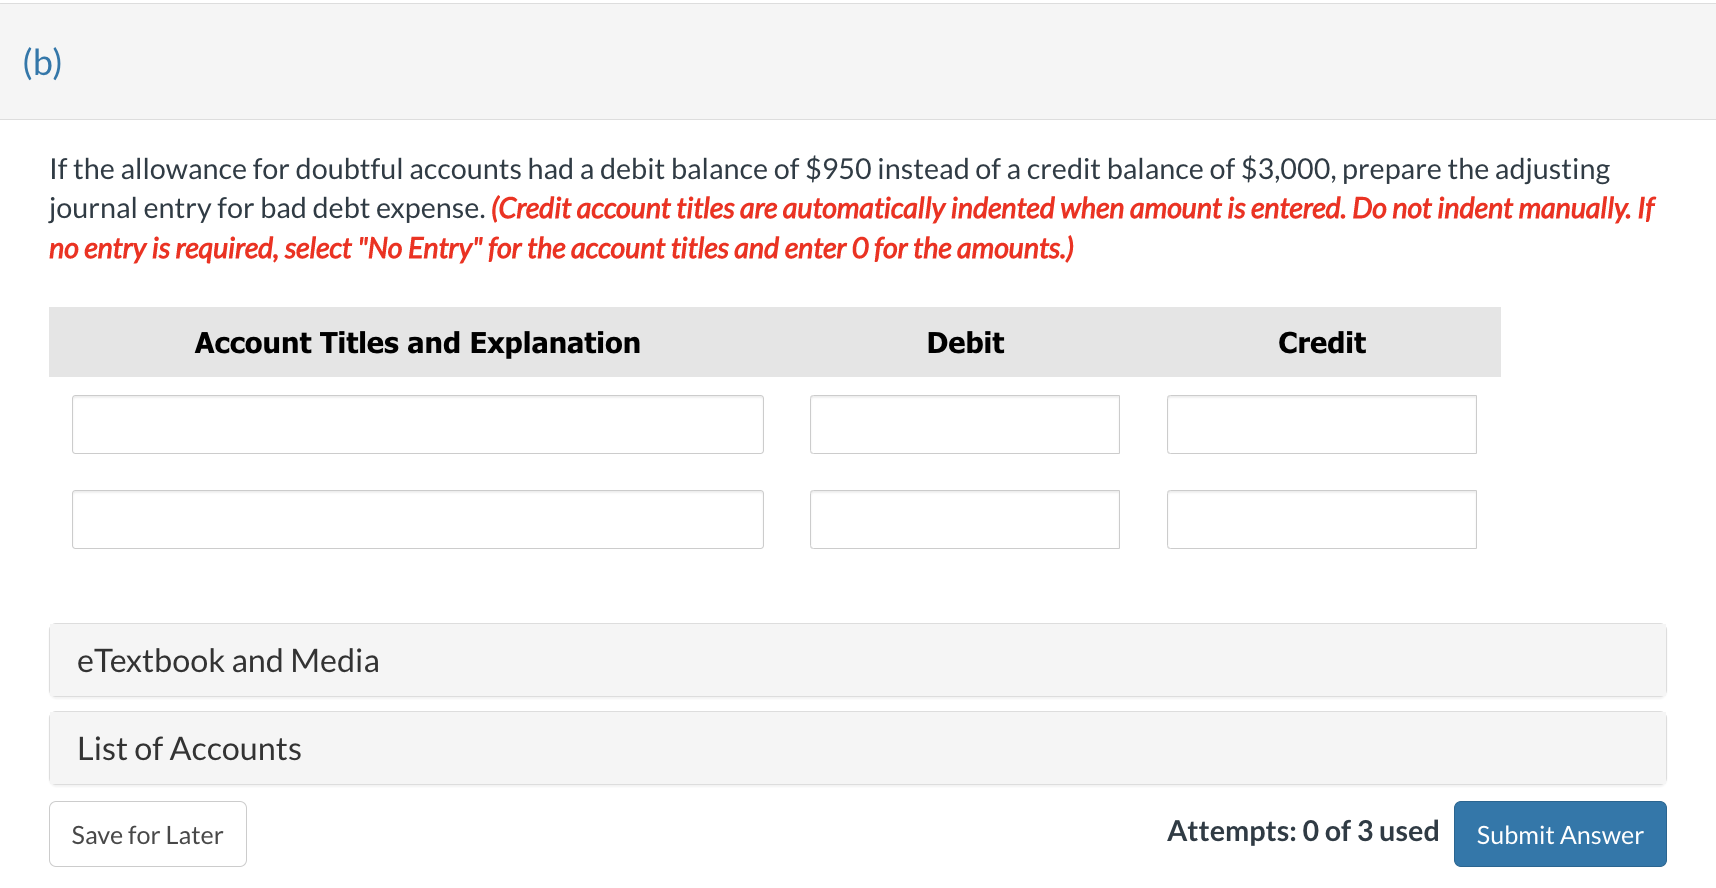The width and height of the screenshot is (1716, 888).
Task: Click the Credit column header
Action: (1321, 342)
